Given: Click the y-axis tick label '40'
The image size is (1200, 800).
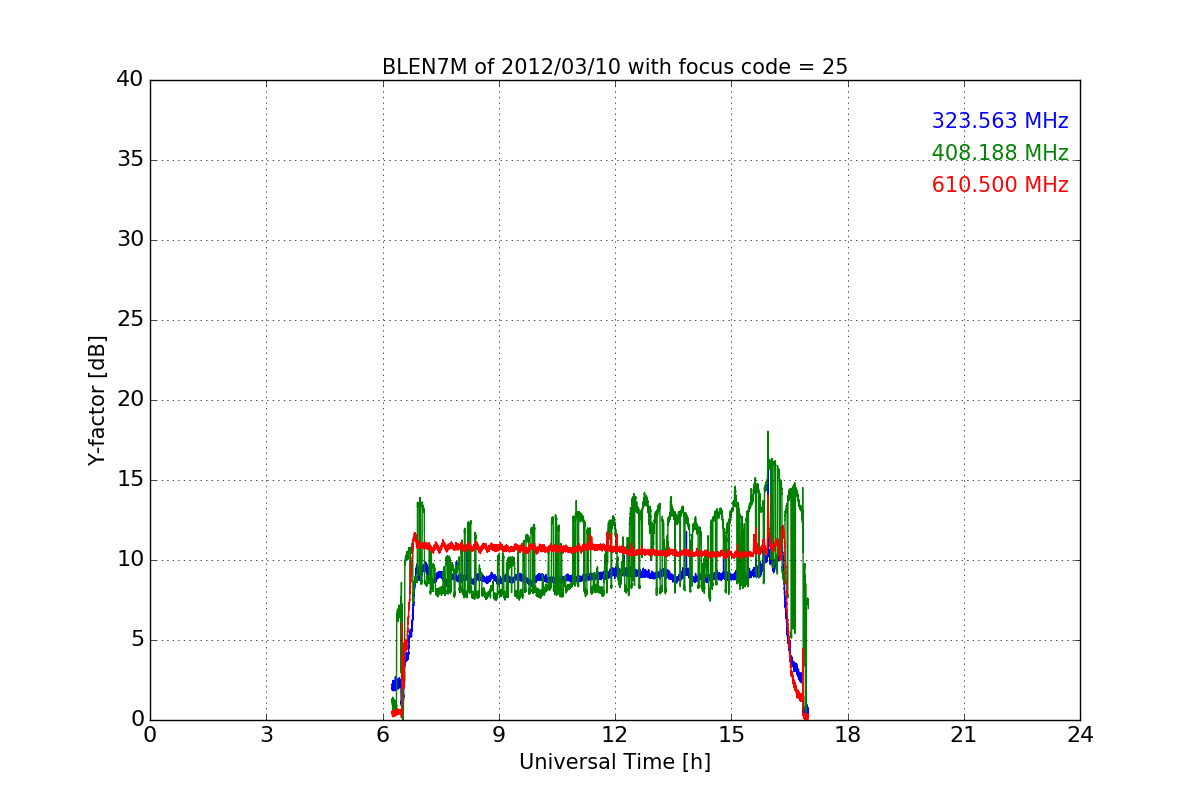Looking at the screenshot, I should coord(130,80).
